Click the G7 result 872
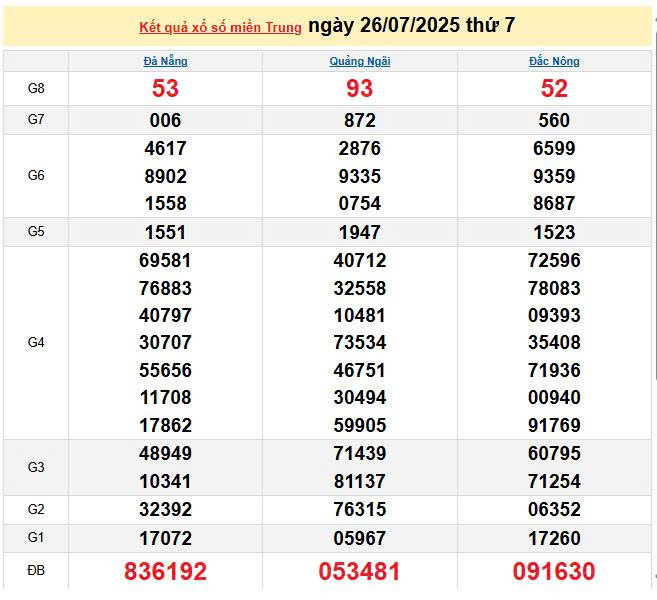Image resolution: width=657 pixels, height=600 pixels. (x=360, y=120)
